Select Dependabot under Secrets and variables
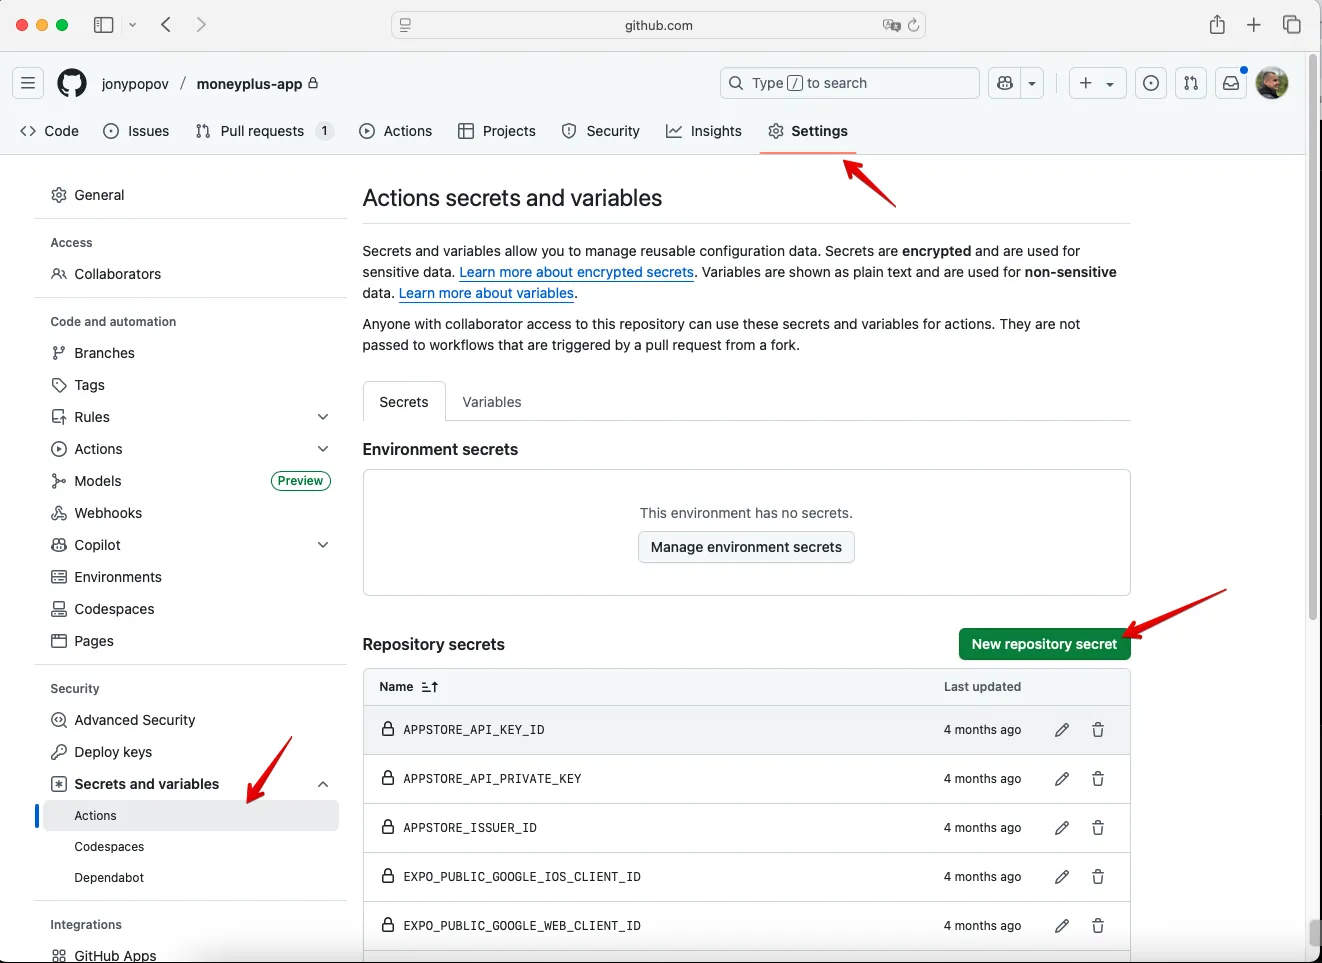Viewport: 1322px width, 963px height. pos(191,878)
